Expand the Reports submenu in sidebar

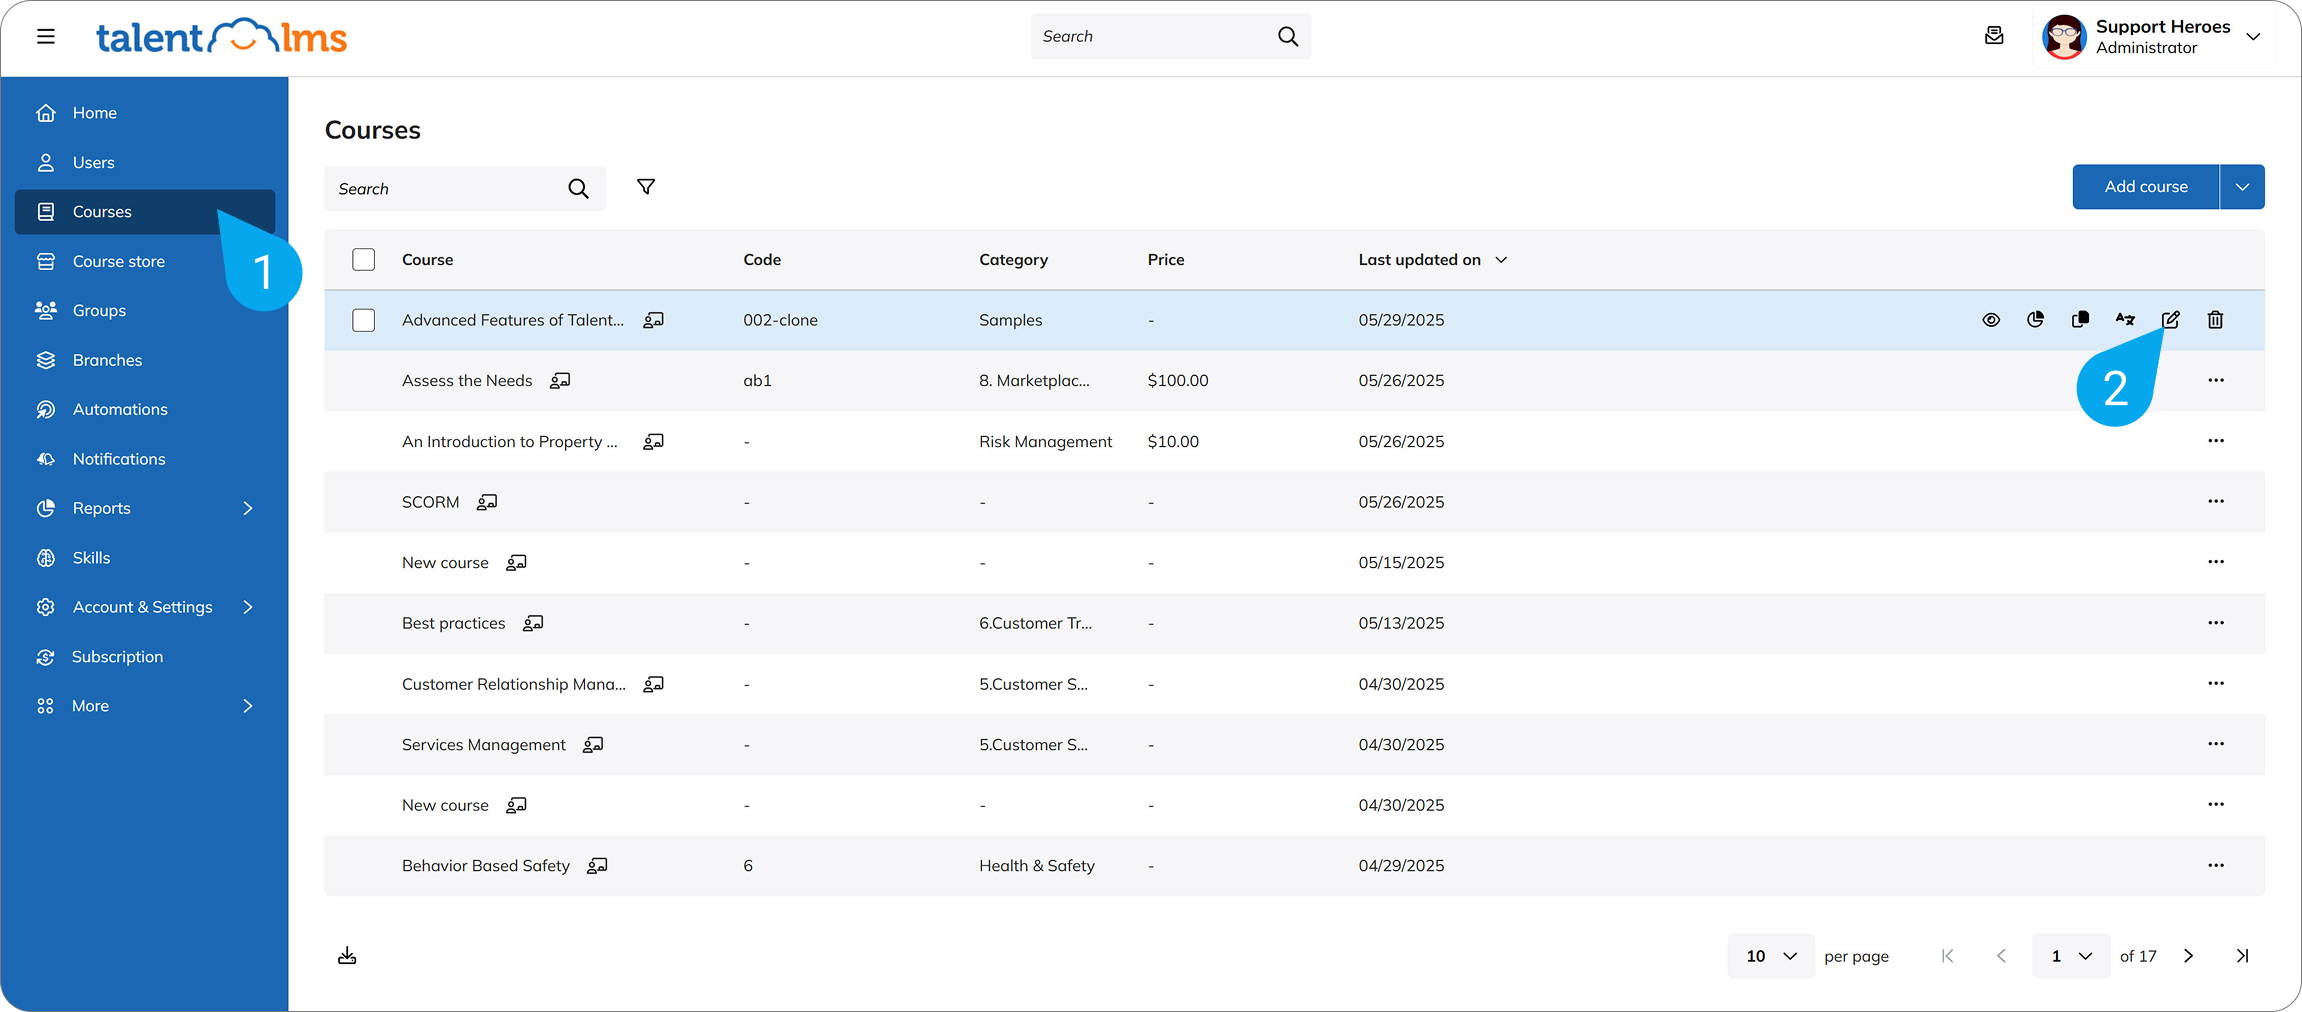(247, 508)
